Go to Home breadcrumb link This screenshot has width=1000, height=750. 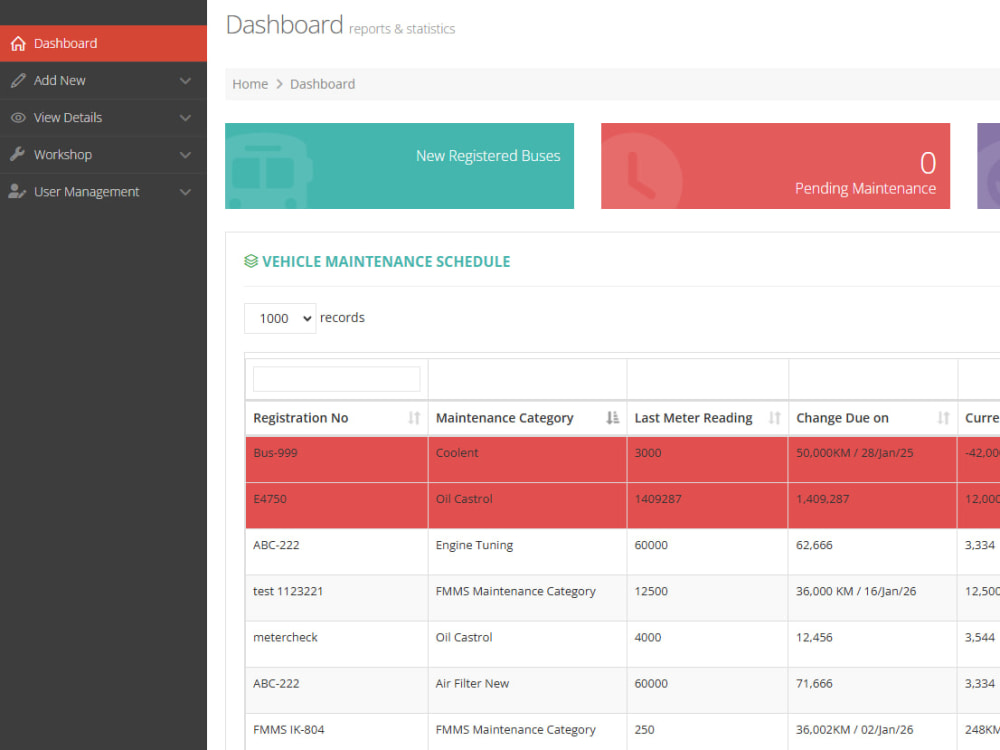[250, 84]
